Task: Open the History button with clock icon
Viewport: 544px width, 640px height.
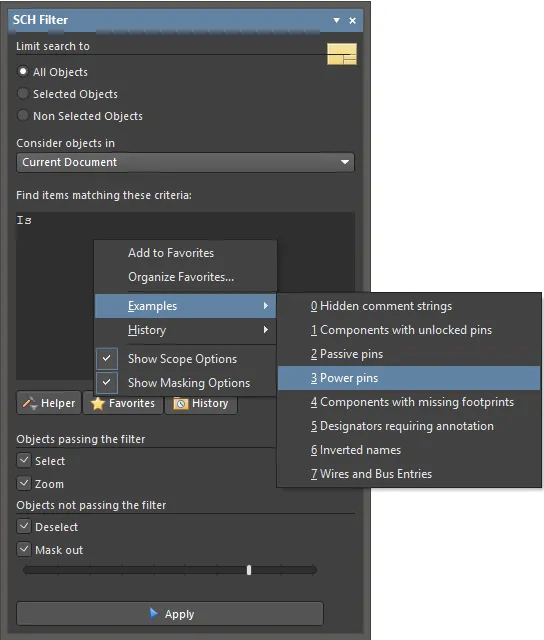Action: 201,403
